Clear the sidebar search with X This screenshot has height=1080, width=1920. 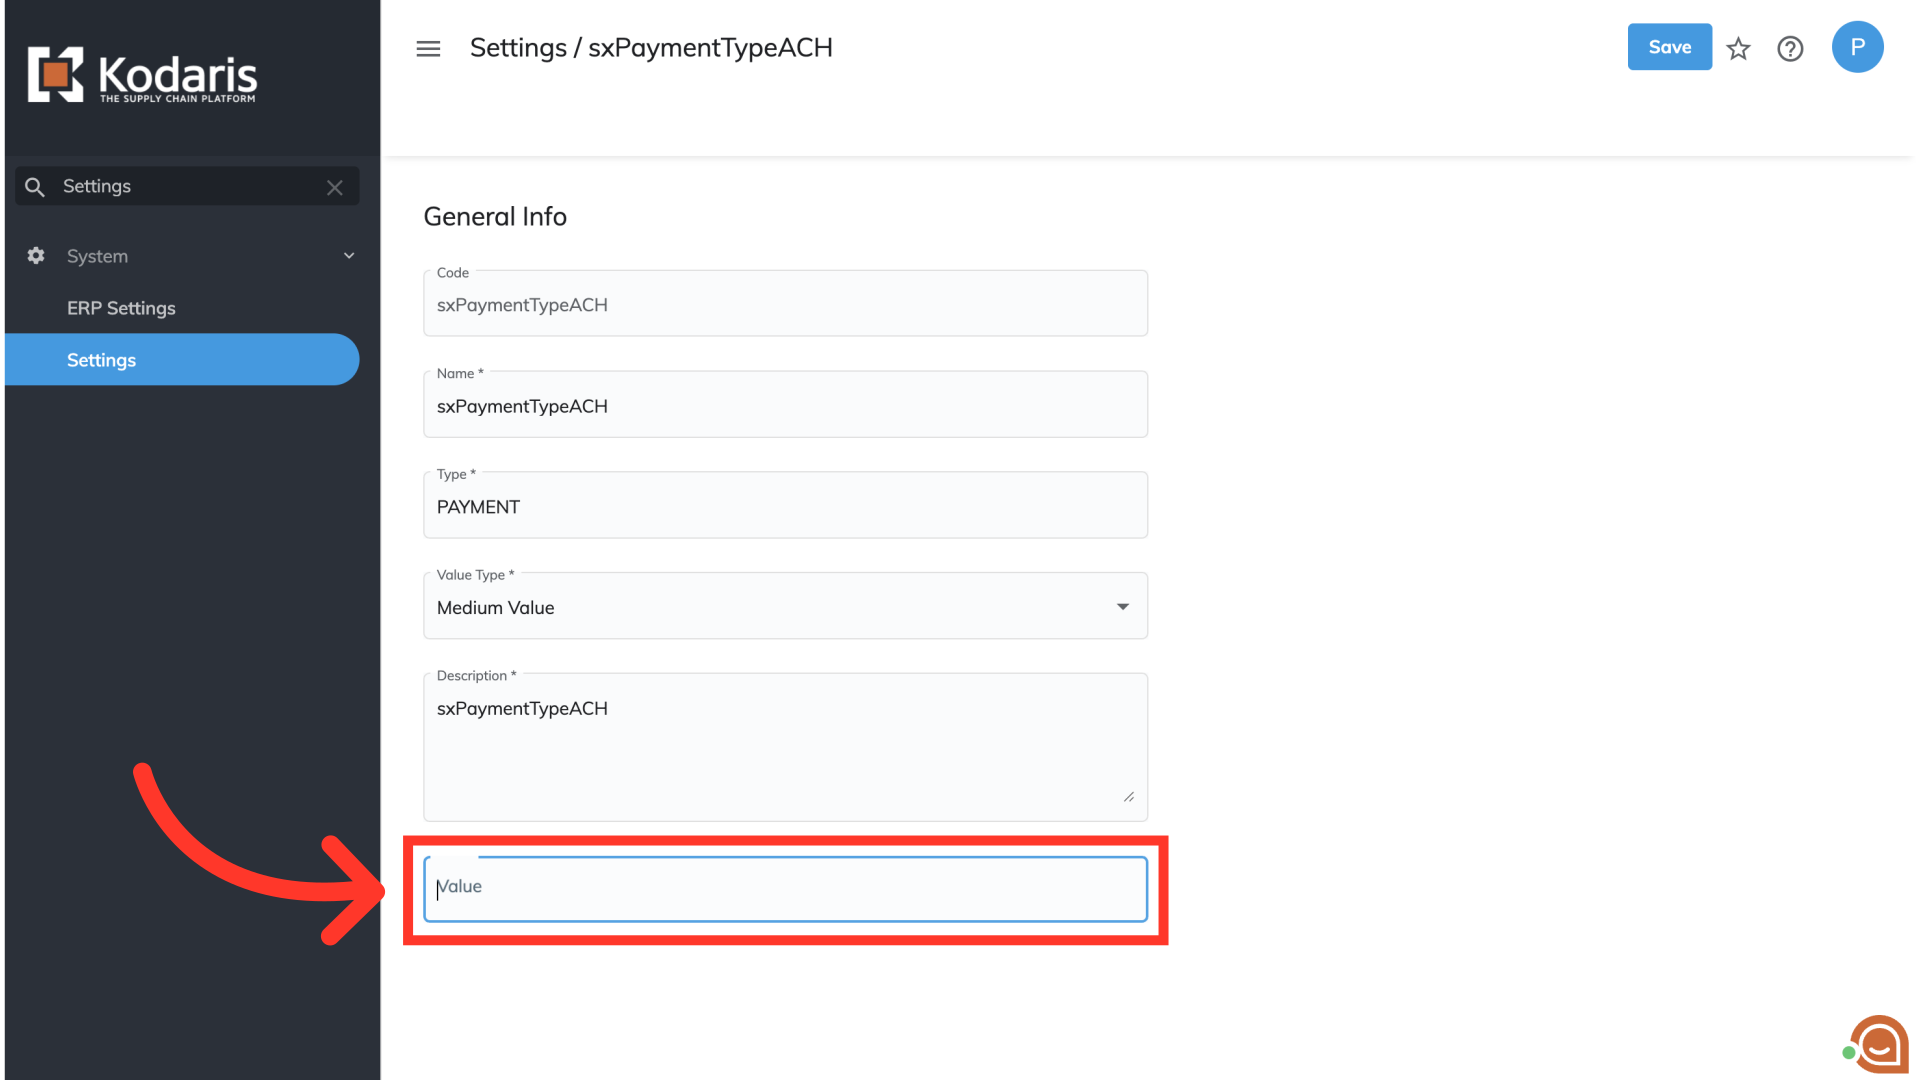tap(335, 187)
